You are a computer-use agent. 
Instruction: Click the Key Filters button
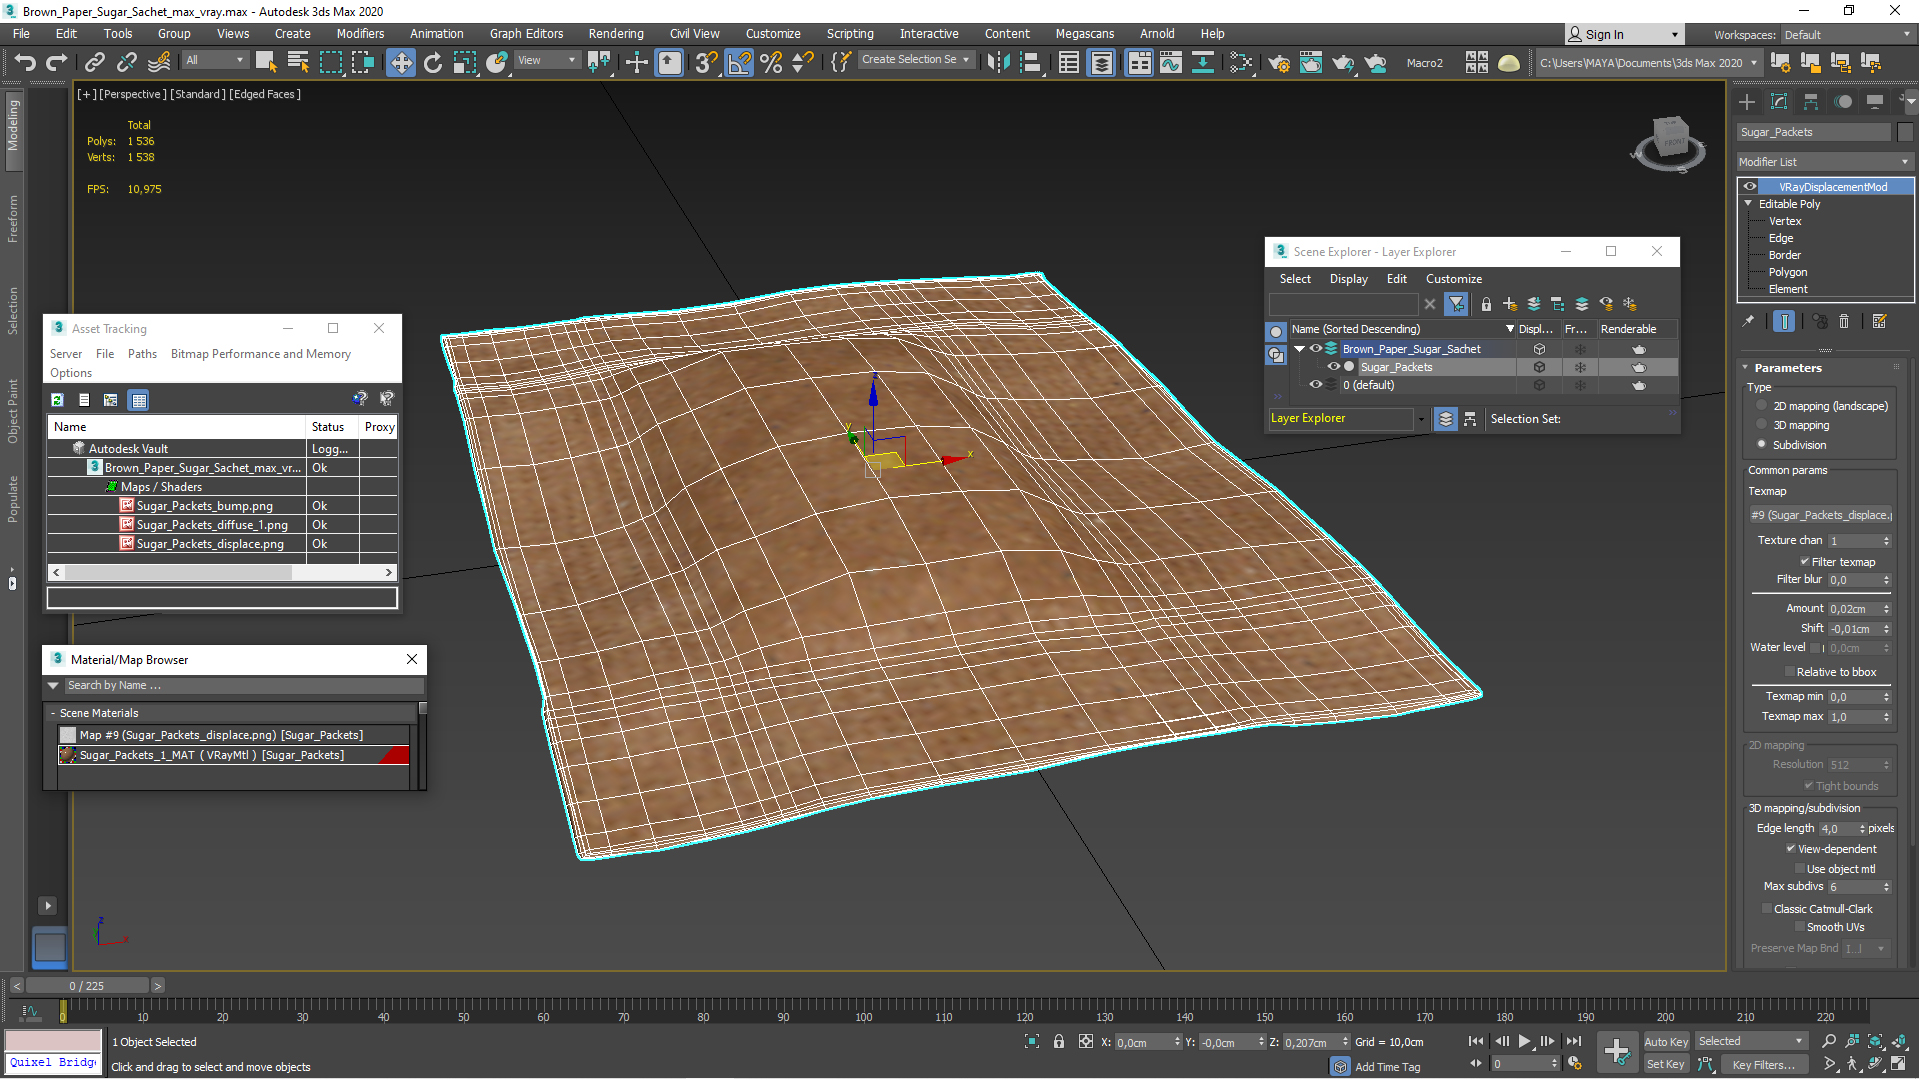click(1763, 1065)
